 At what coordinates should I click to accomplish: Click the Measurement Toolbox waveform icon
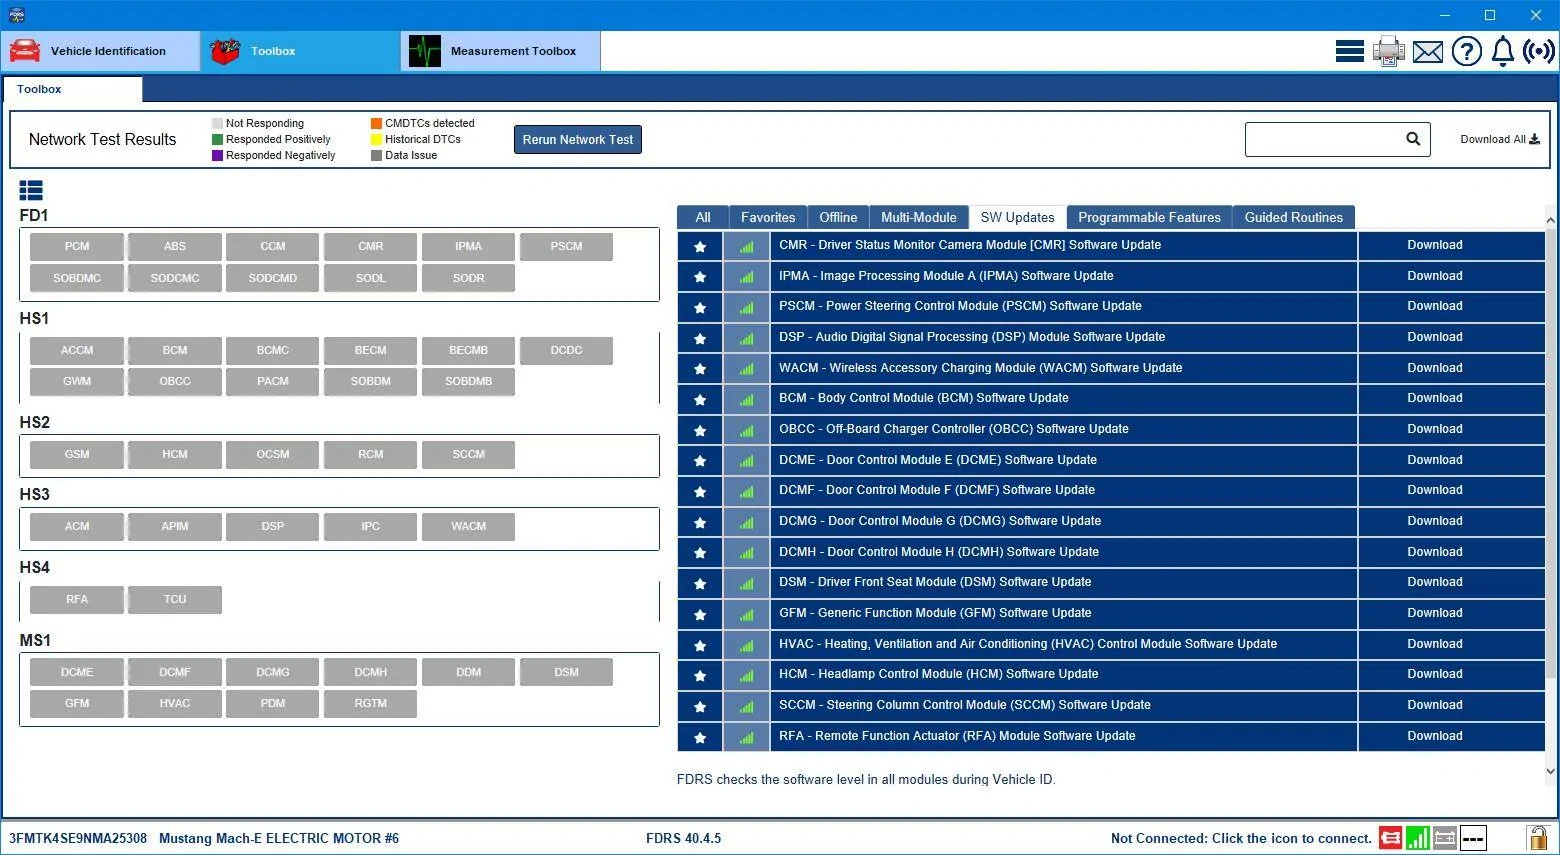pos(425,51)
